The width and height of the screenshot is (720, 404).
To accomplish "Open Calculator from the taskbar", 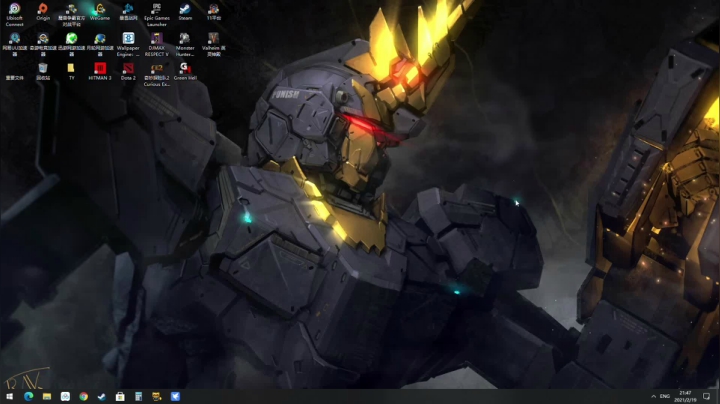I will 138,396.
